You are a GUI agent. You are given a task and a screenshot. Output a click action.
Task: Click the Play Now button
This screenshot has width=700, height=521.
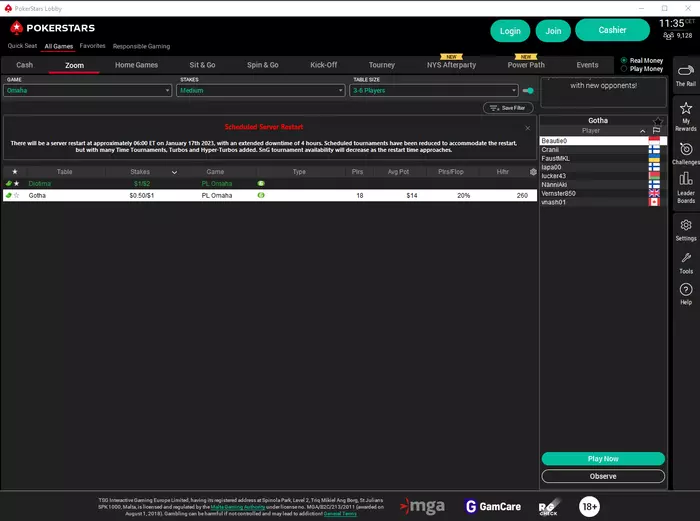tap(603, 459)
